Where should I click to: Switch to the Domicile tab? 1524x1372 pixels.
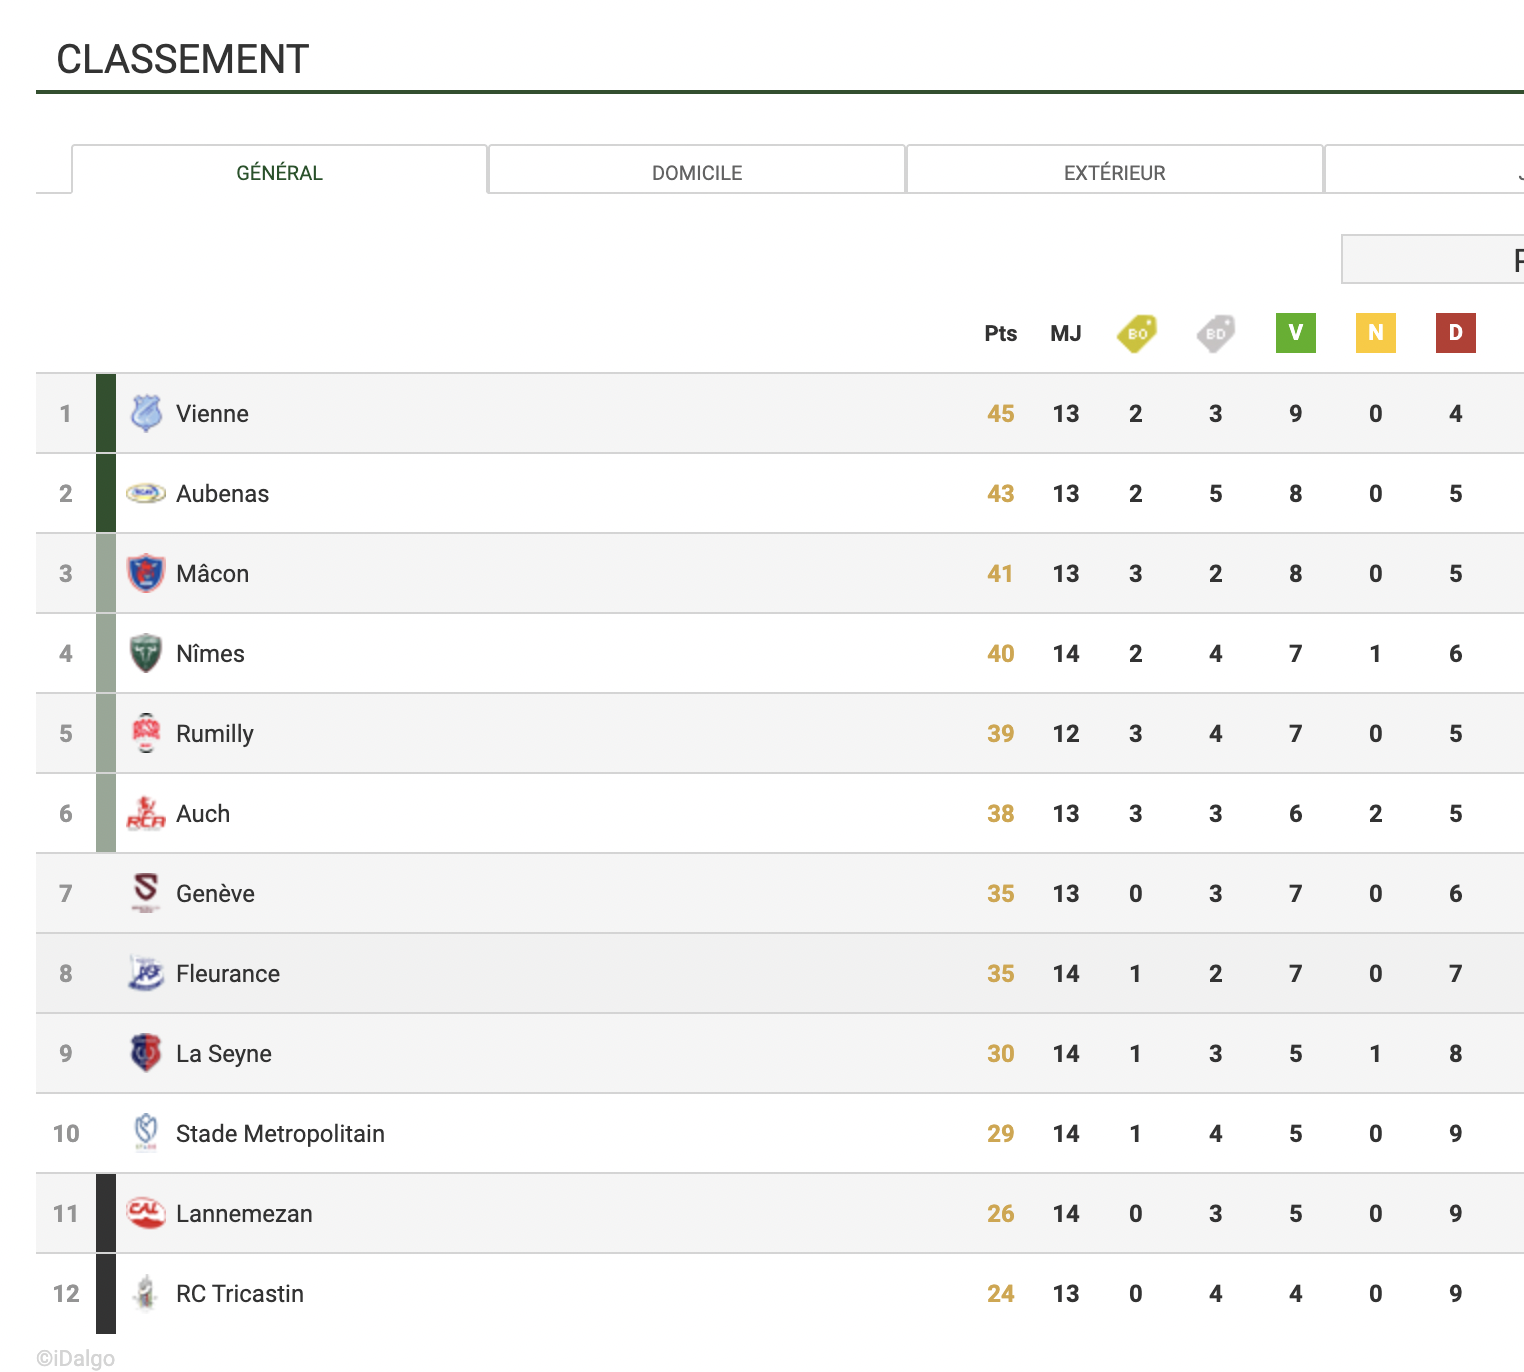pos(697,172)
